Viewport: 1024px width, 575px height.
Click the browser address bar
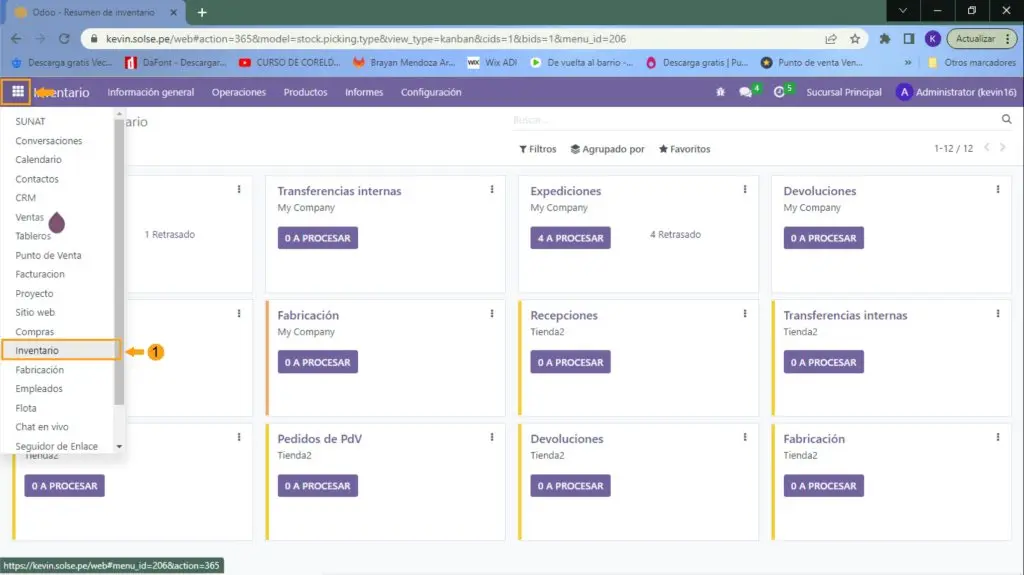coord(450,39)
